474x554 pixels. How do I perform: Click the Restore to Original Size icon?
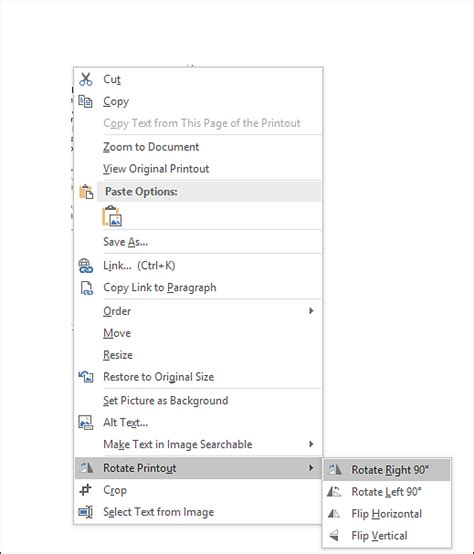pos(86,377)
